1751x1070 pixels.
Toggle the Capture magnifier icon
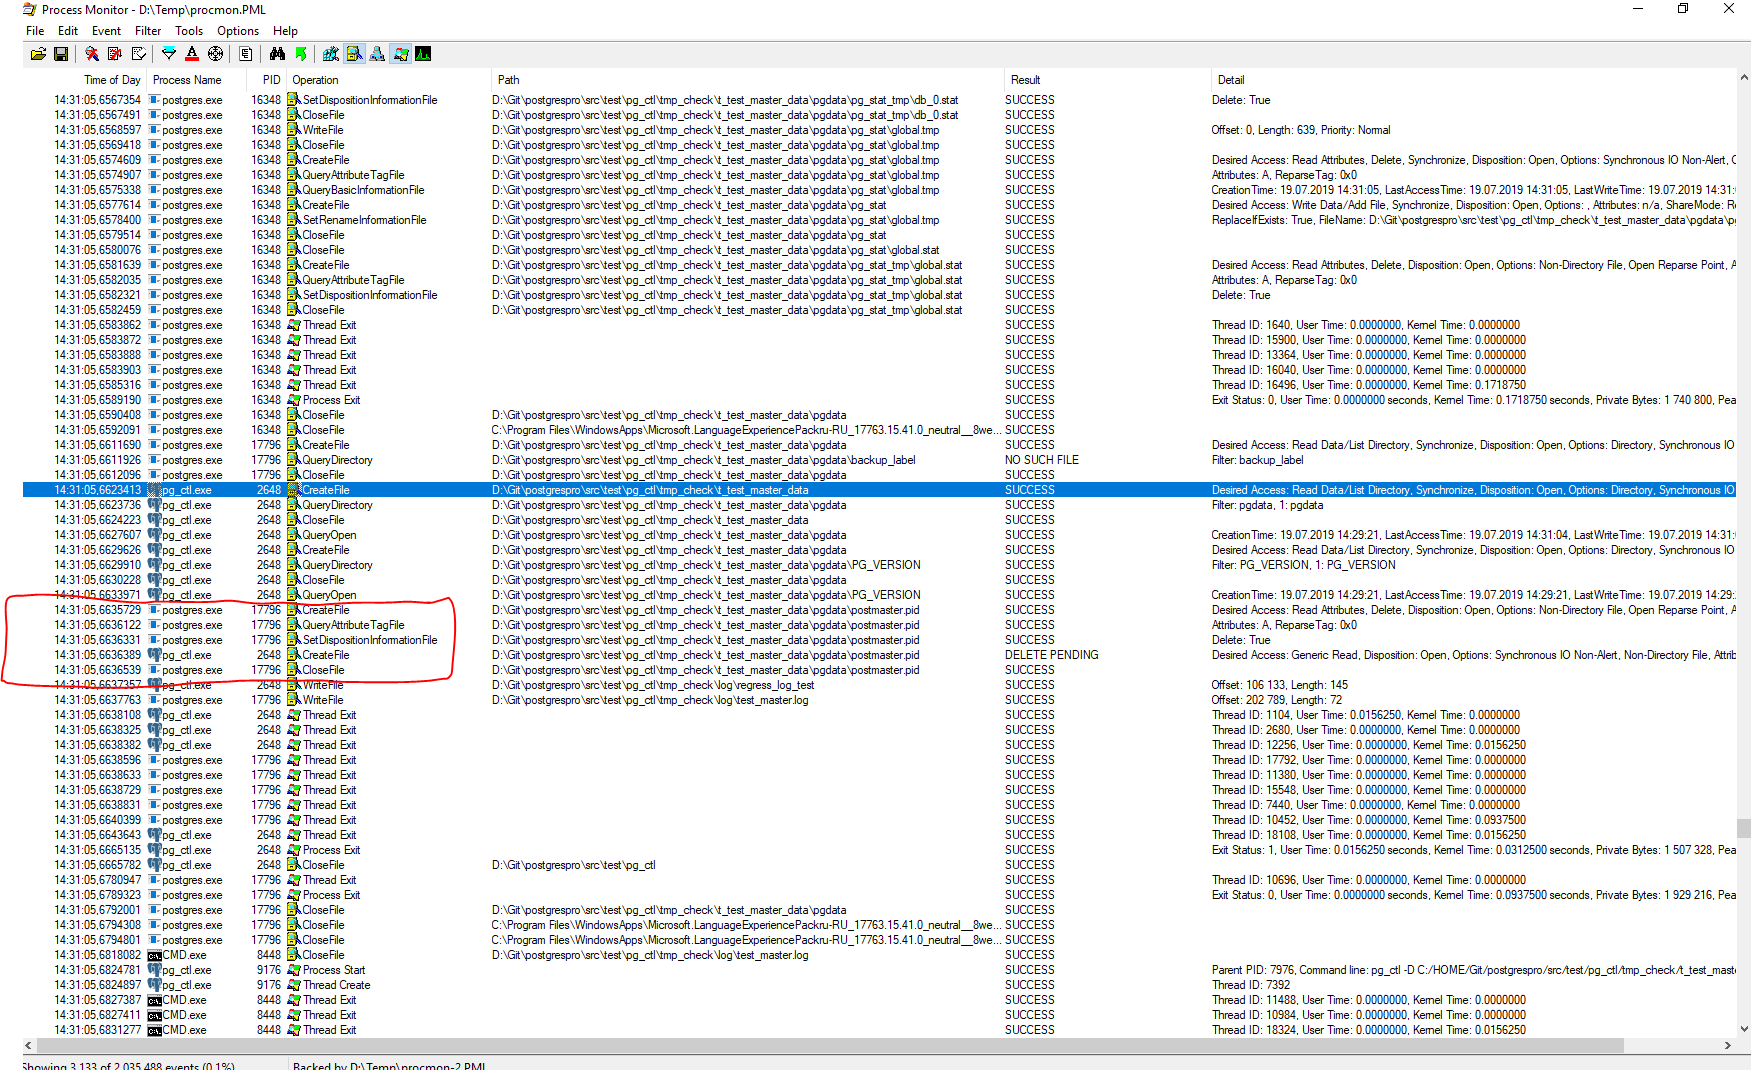[x=92, y=54]
